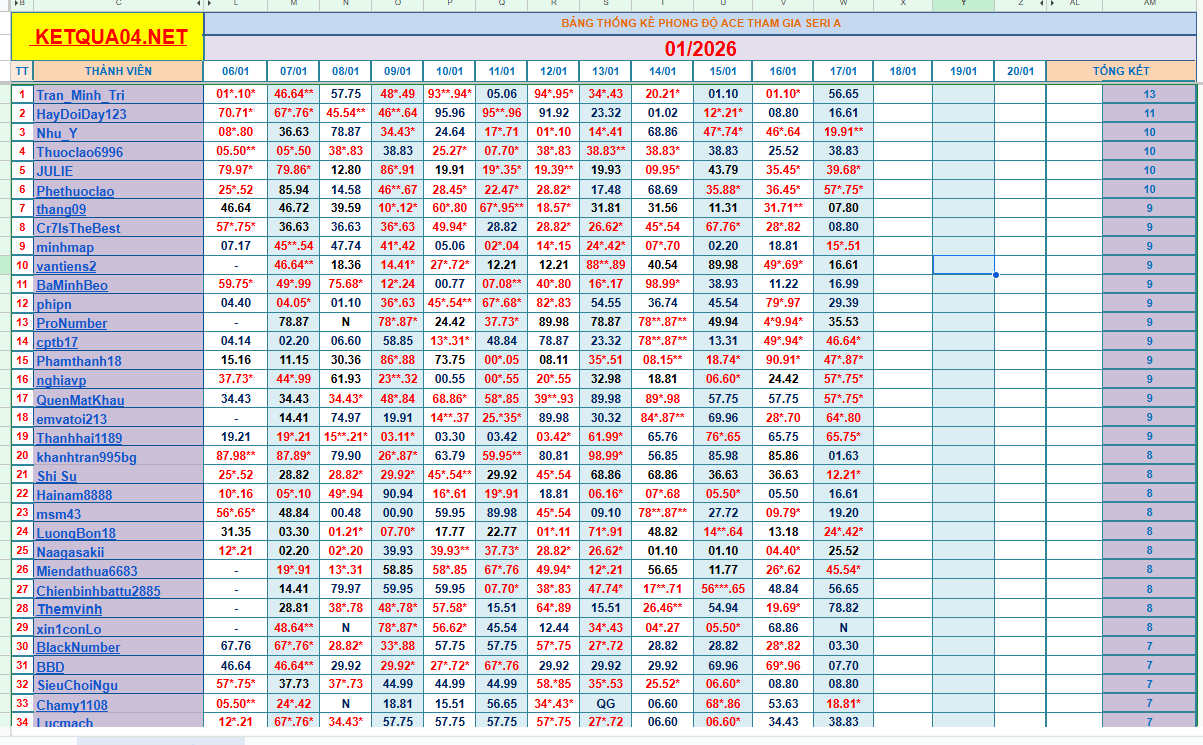The image size is (1203, 745).
Task: Open the vantiens2 member link
Action: [x=66, y=266]
